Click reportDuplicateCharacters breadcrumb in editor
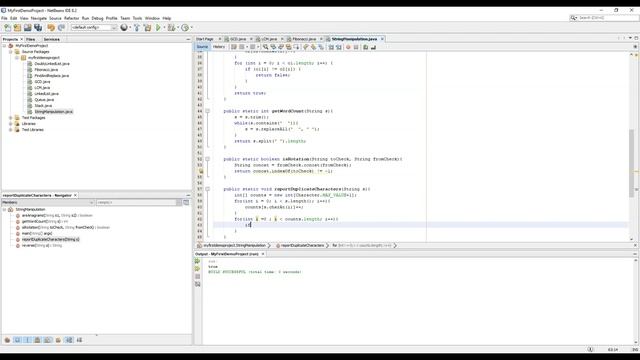This screenshot has width=640, height=360. click(x=302, y=246)
